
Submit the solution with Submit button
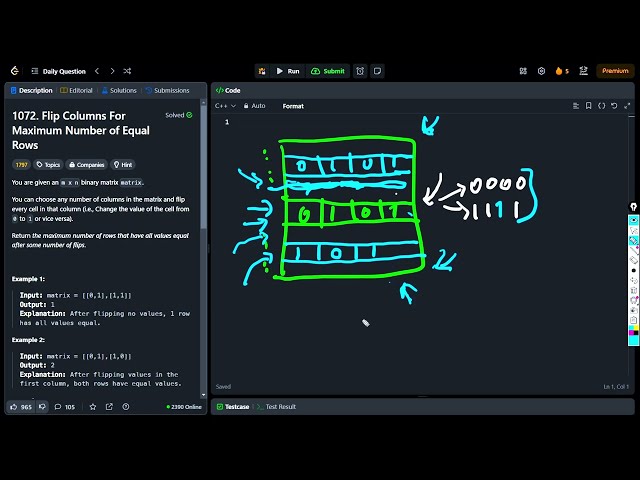pos(328,71)
